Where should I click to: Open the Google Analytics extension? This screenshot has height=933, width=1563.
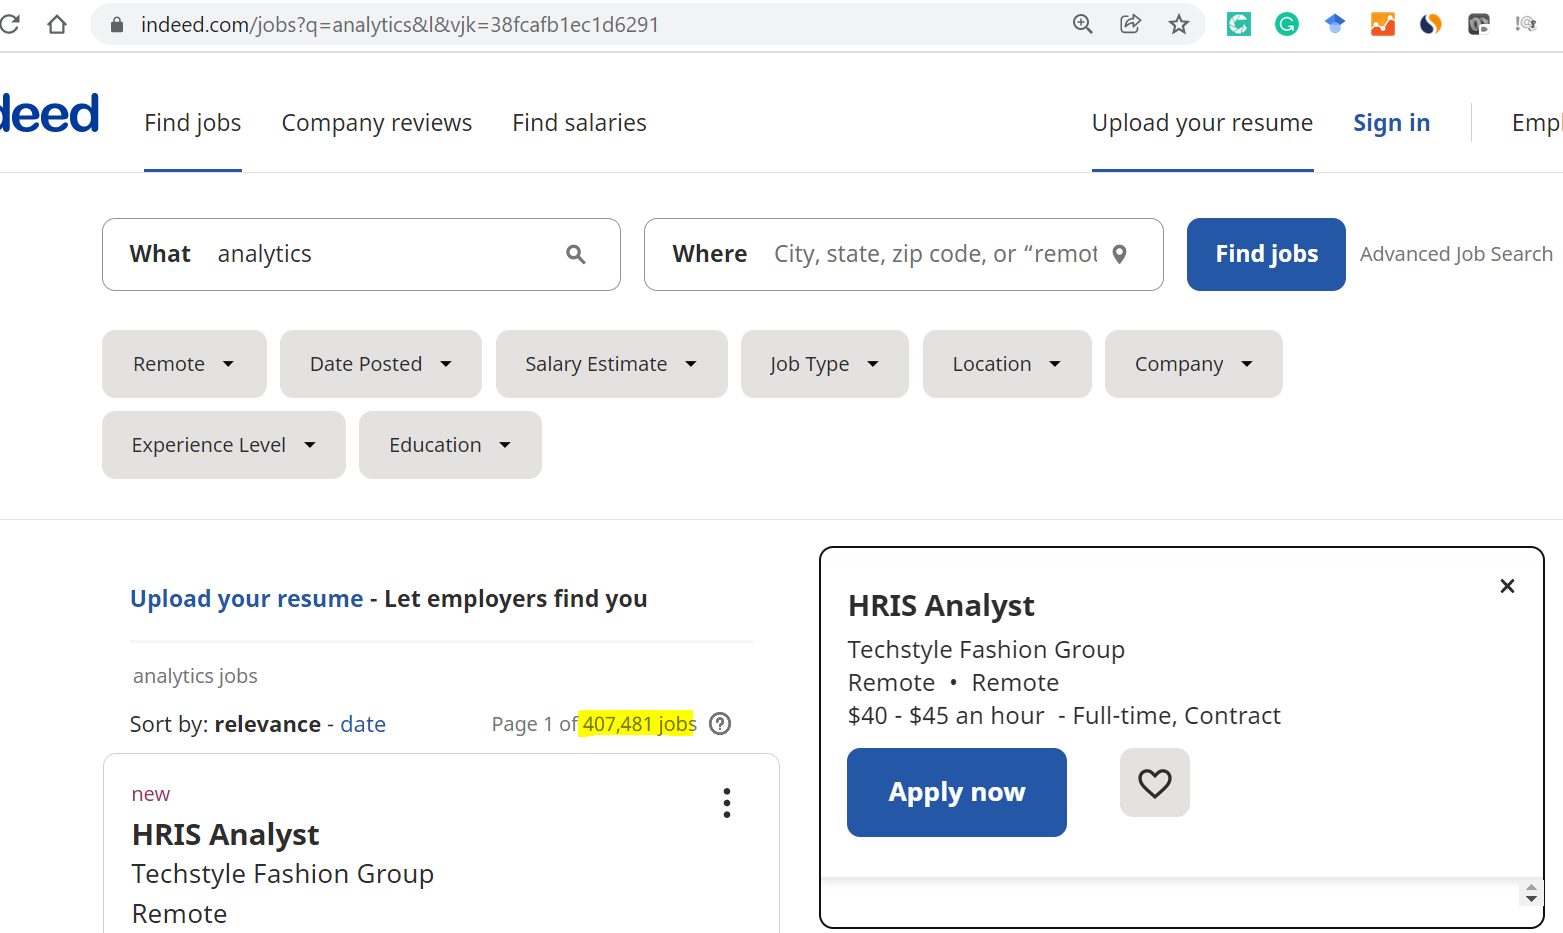click(1382, 23)
